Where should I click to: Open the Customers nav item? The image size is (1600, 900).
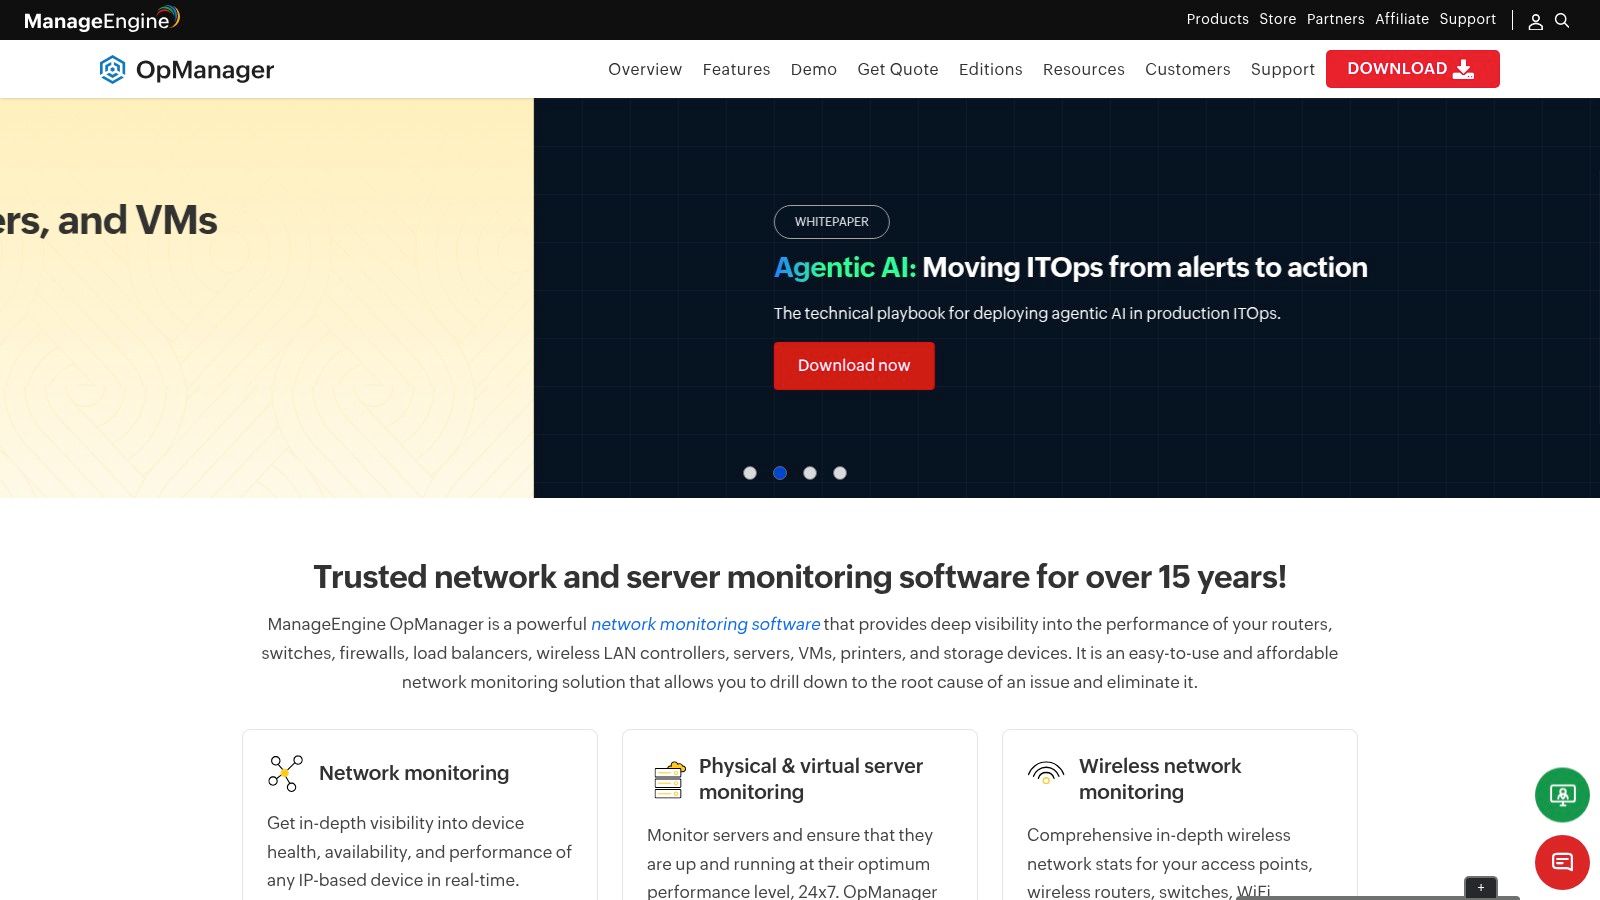pyautogui.click(x=1187, y=69)
